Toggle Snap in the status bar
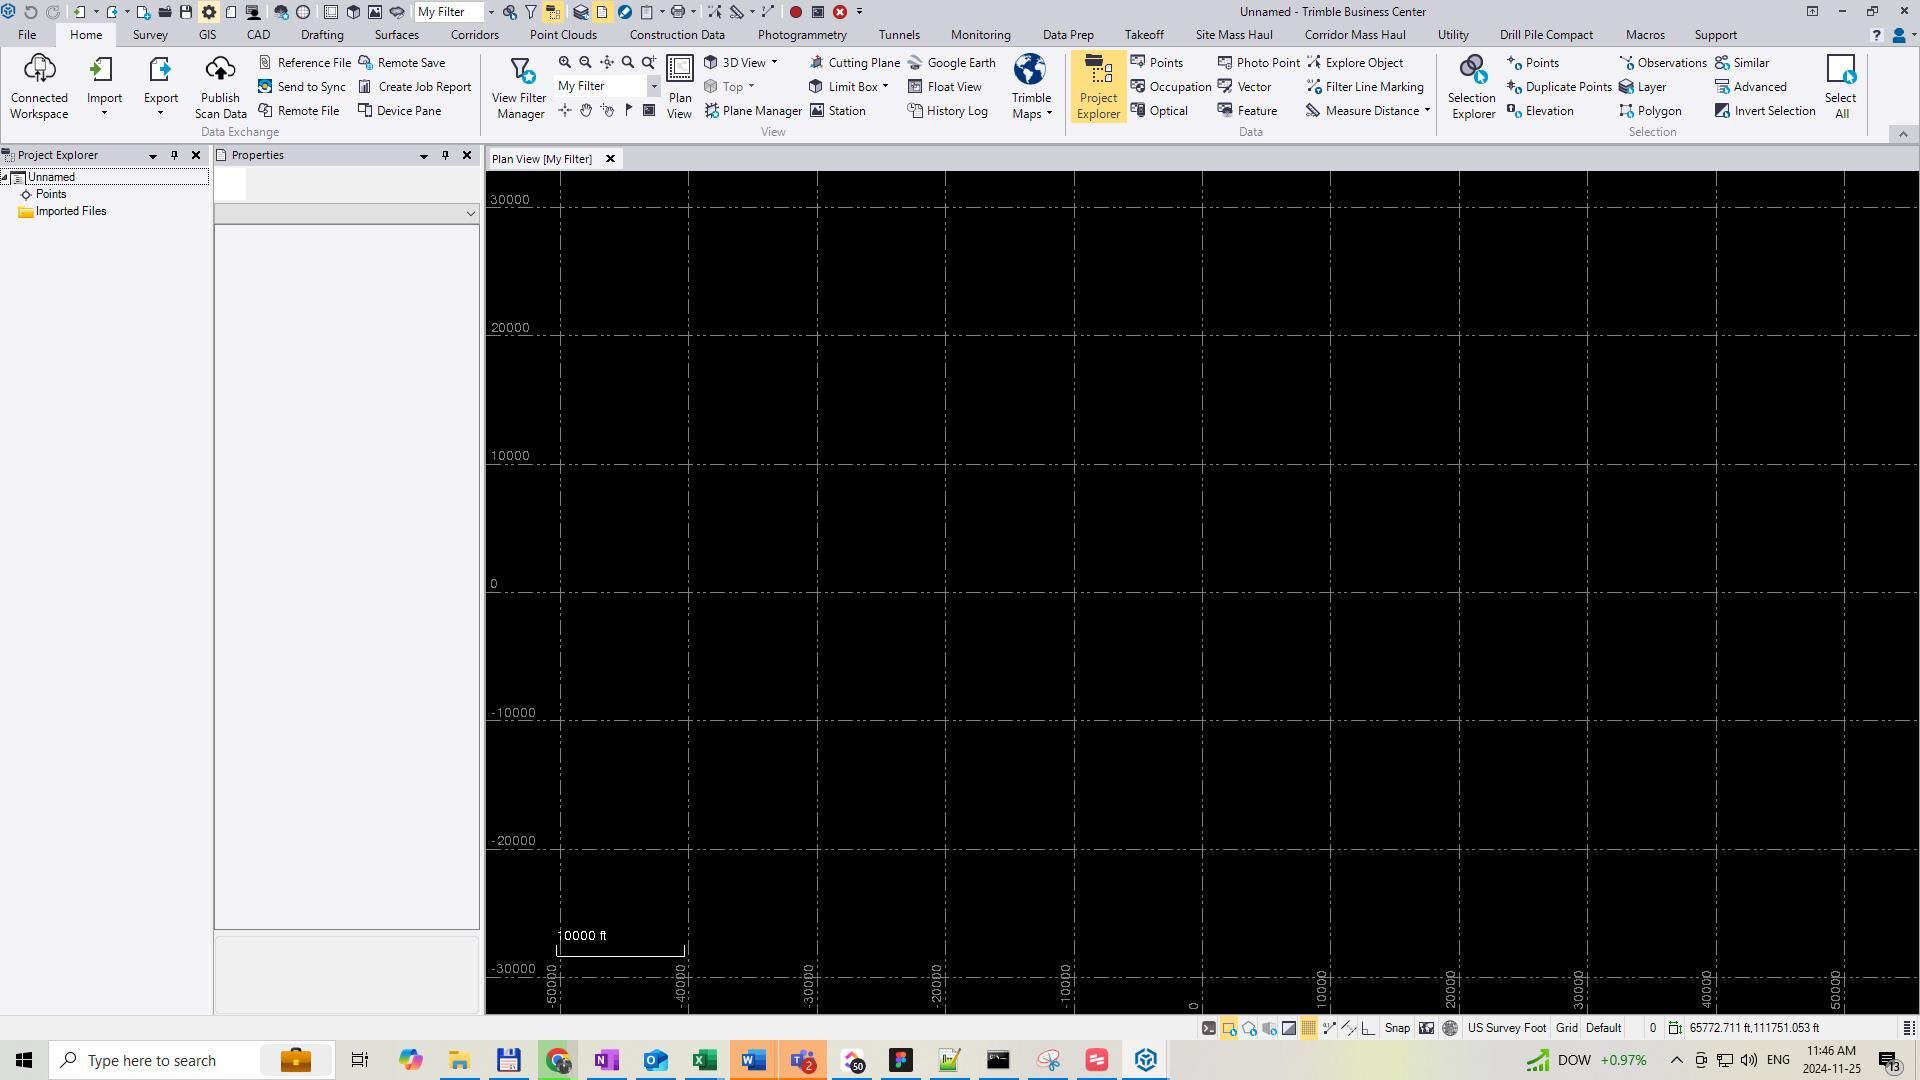The image size is (1920, 1080). pos(1396,1028)
